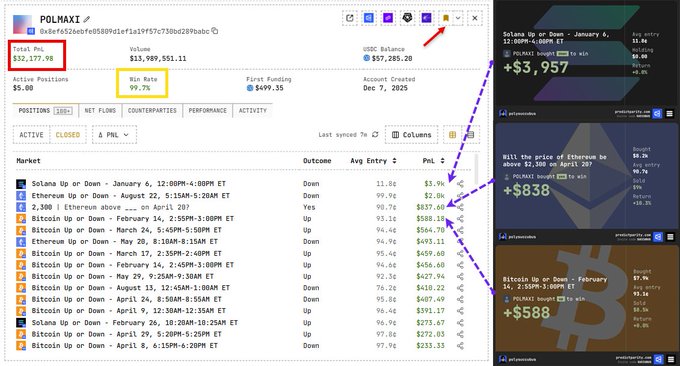Screen dimensions: 680x366
Task: Switch to the yellow grid view
Action: point(452,135)
